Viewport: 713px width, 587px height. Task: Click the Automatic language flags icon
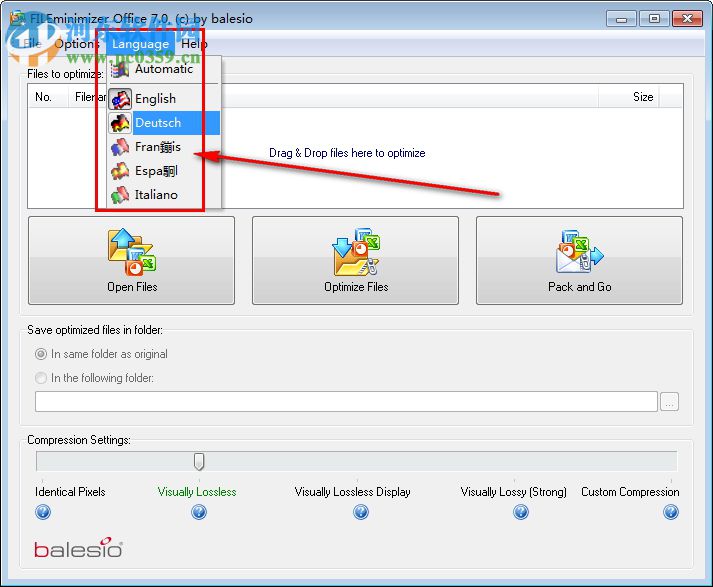click(121, 70)
